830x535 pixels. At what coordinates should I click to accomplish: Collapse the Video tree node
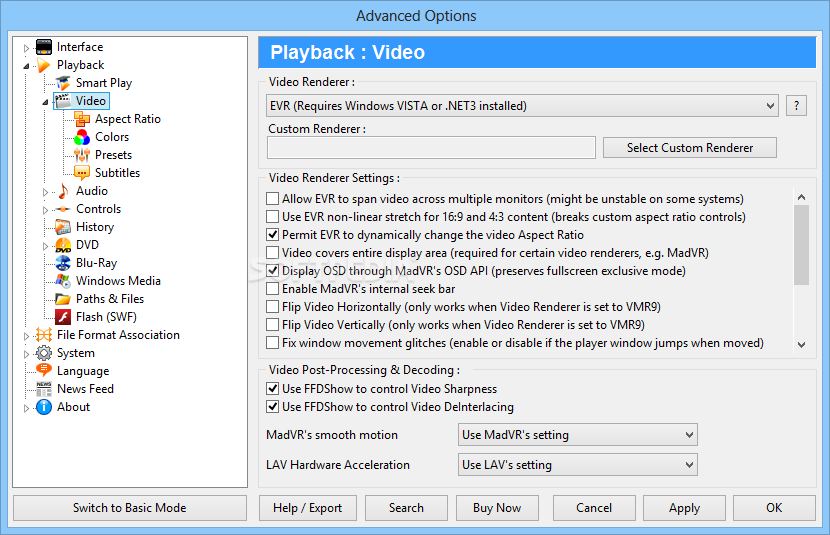click(x=46, y=102)
